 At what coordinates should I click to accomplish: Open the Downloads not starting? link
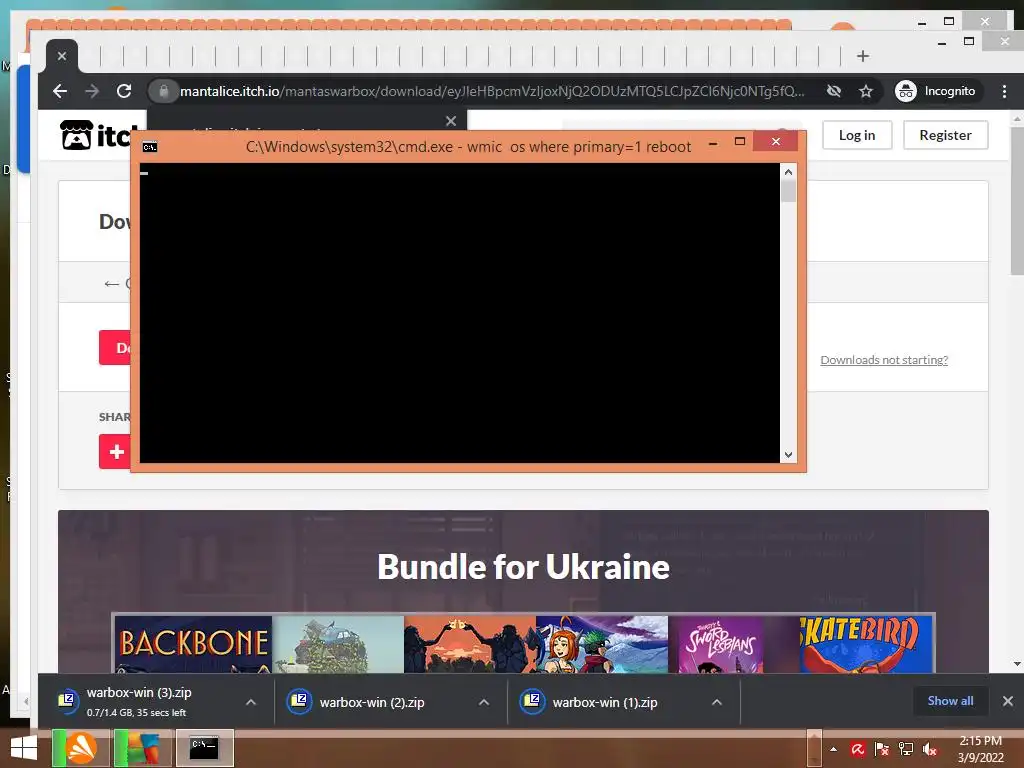point(884,360)
